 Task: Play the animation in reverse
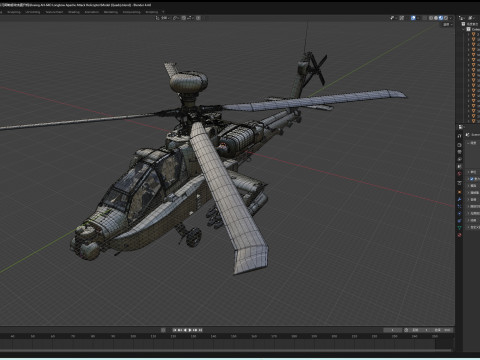click(x=185, y=330)
